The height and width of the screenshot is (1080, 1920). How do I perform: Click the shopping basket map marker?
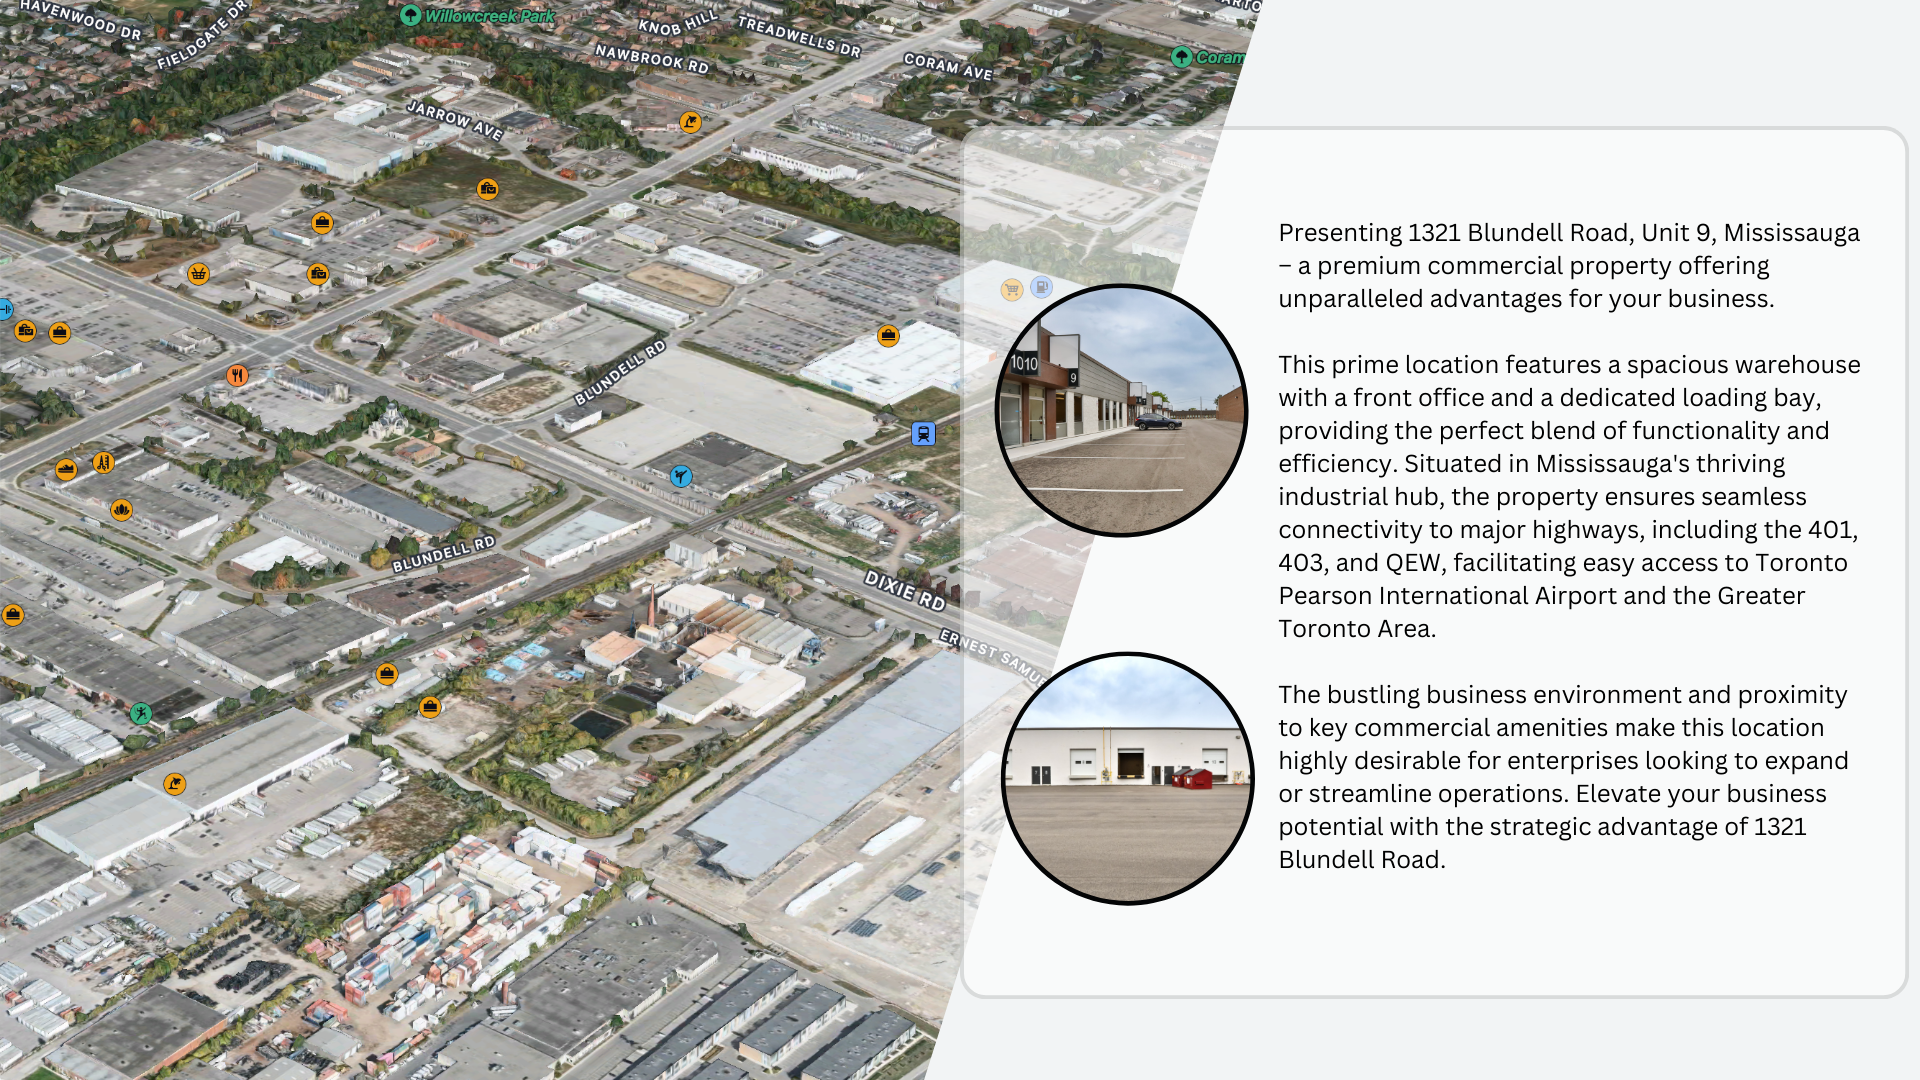point(199,273)
